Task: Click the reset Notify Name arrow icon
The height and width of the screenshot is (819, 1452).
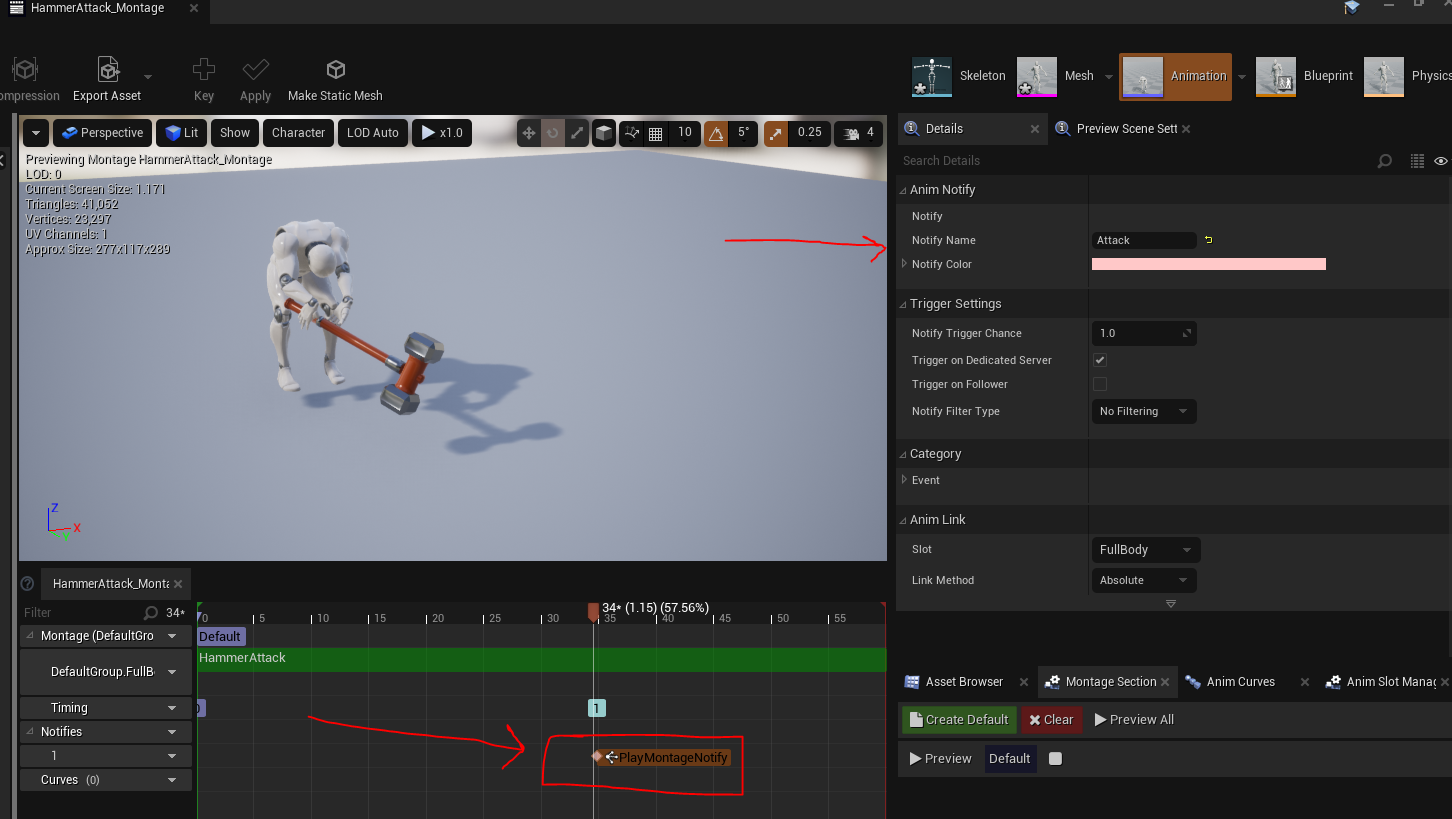Action: (x=1208, y=240)
